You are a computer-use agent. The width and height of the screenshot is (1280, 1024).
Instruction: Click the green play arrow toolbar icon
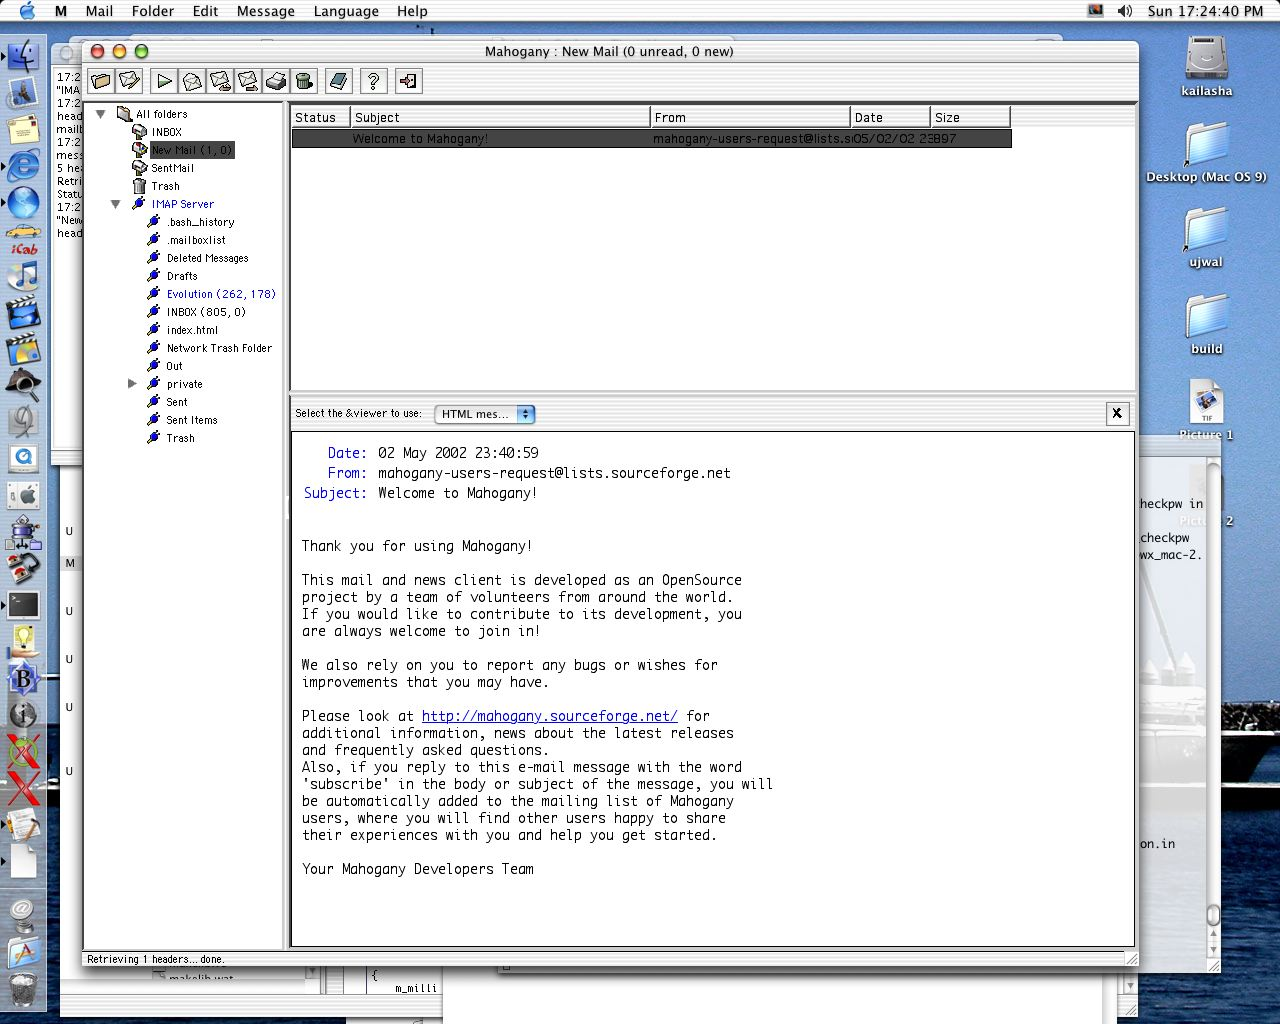(165, 81)
